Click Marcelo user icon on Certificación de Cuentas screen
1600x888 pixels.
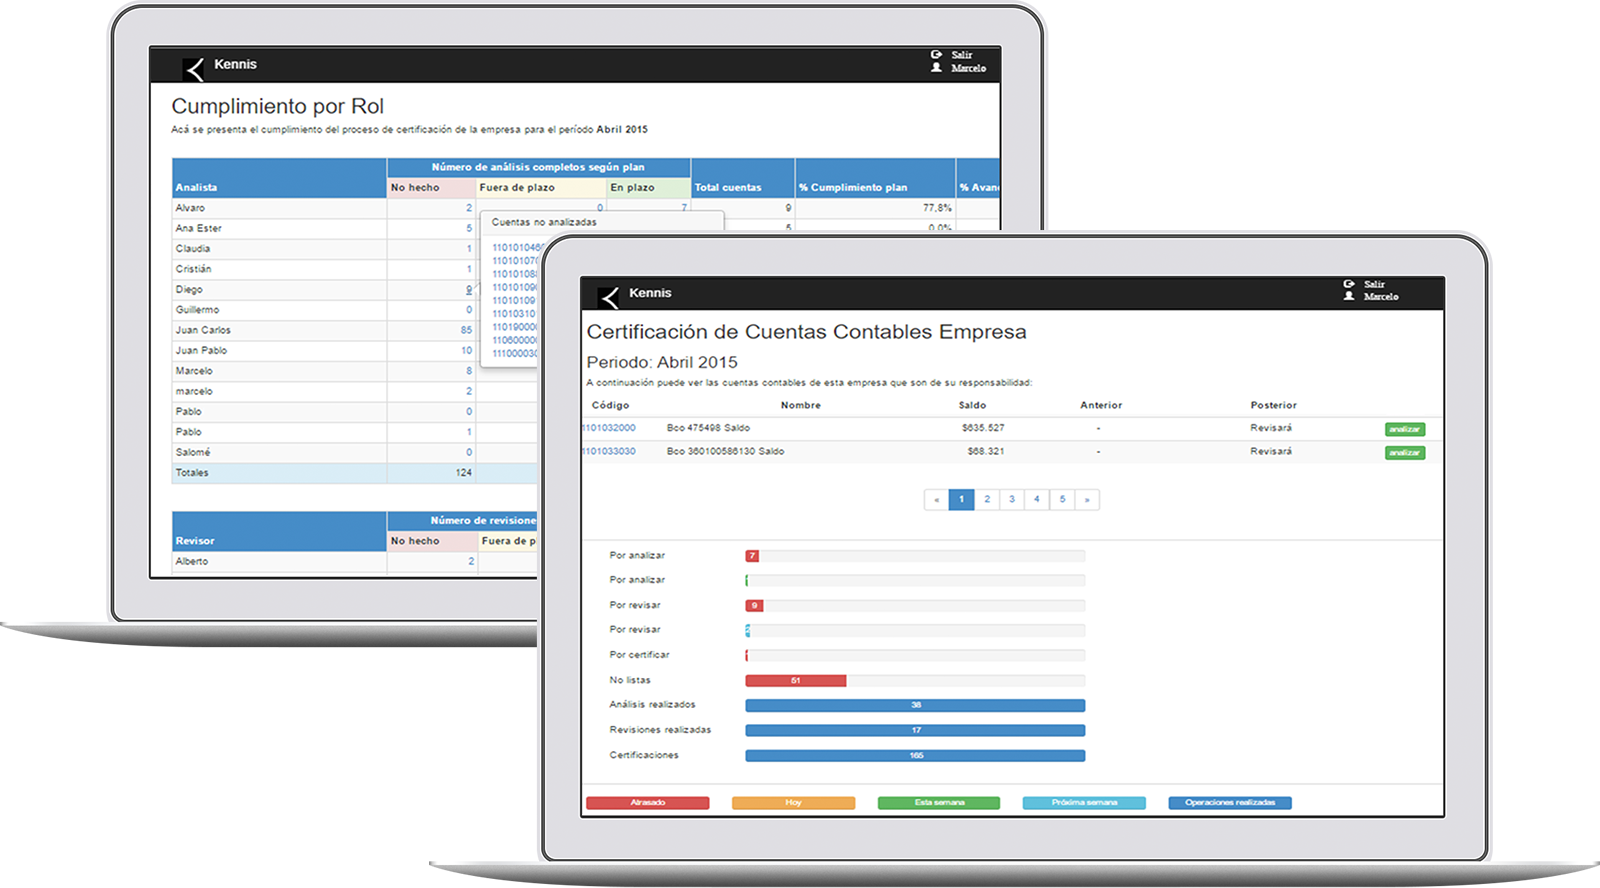(x=1349, y=296)
